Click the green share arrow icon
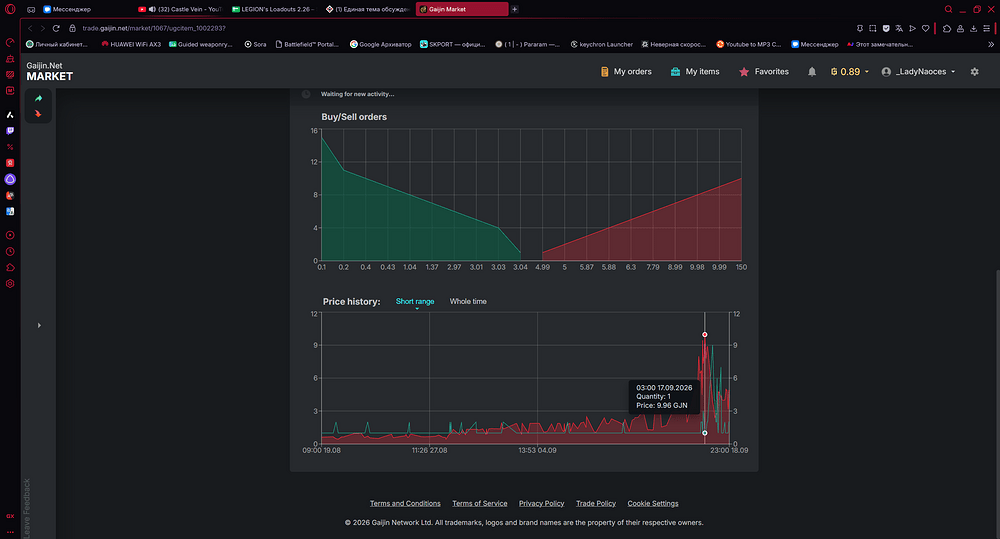Image resolution: width=1000 pixels, height=539 pixels. pos(38,98)
